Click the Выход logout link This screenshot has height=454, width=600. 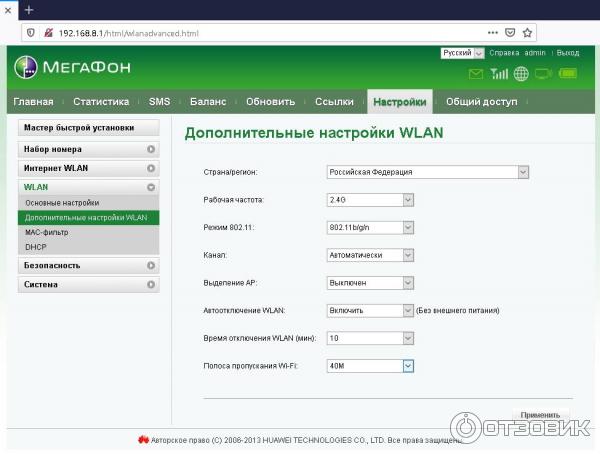pyautogui.click(x=567, y=52)
